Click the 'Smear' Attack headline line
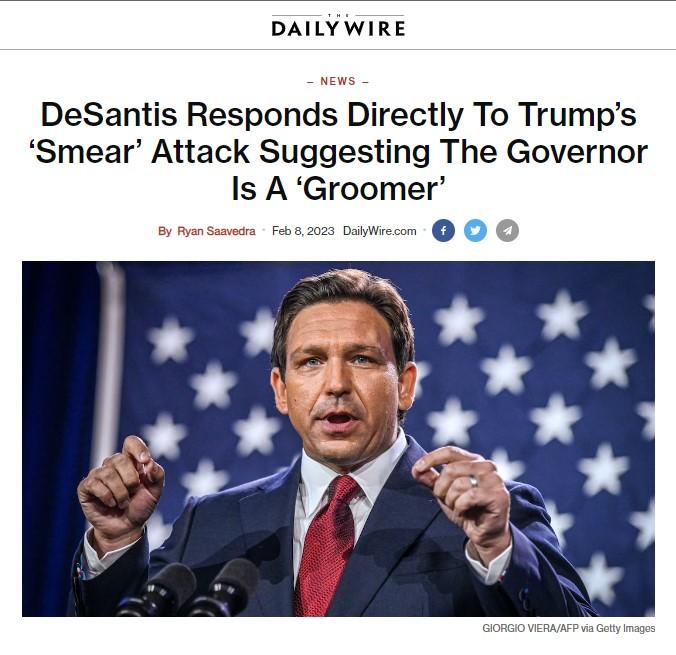This screenshot has width=676, height=655. point(338,151)
